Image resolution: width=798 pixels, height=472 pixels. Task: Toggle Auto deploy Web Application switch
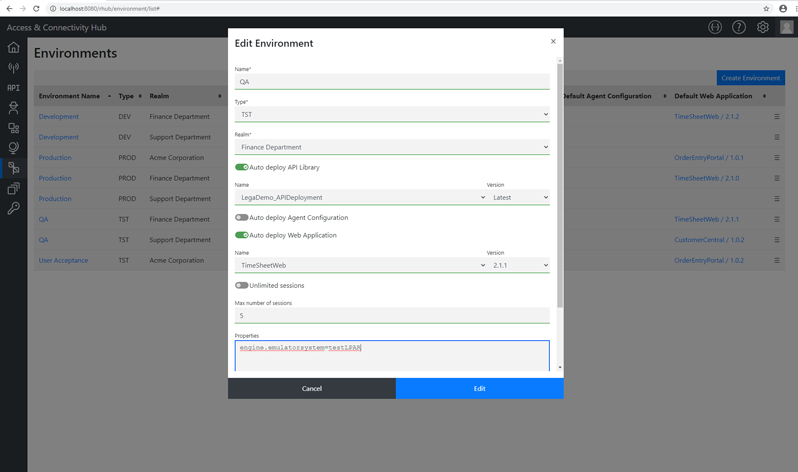click(242, 235)
